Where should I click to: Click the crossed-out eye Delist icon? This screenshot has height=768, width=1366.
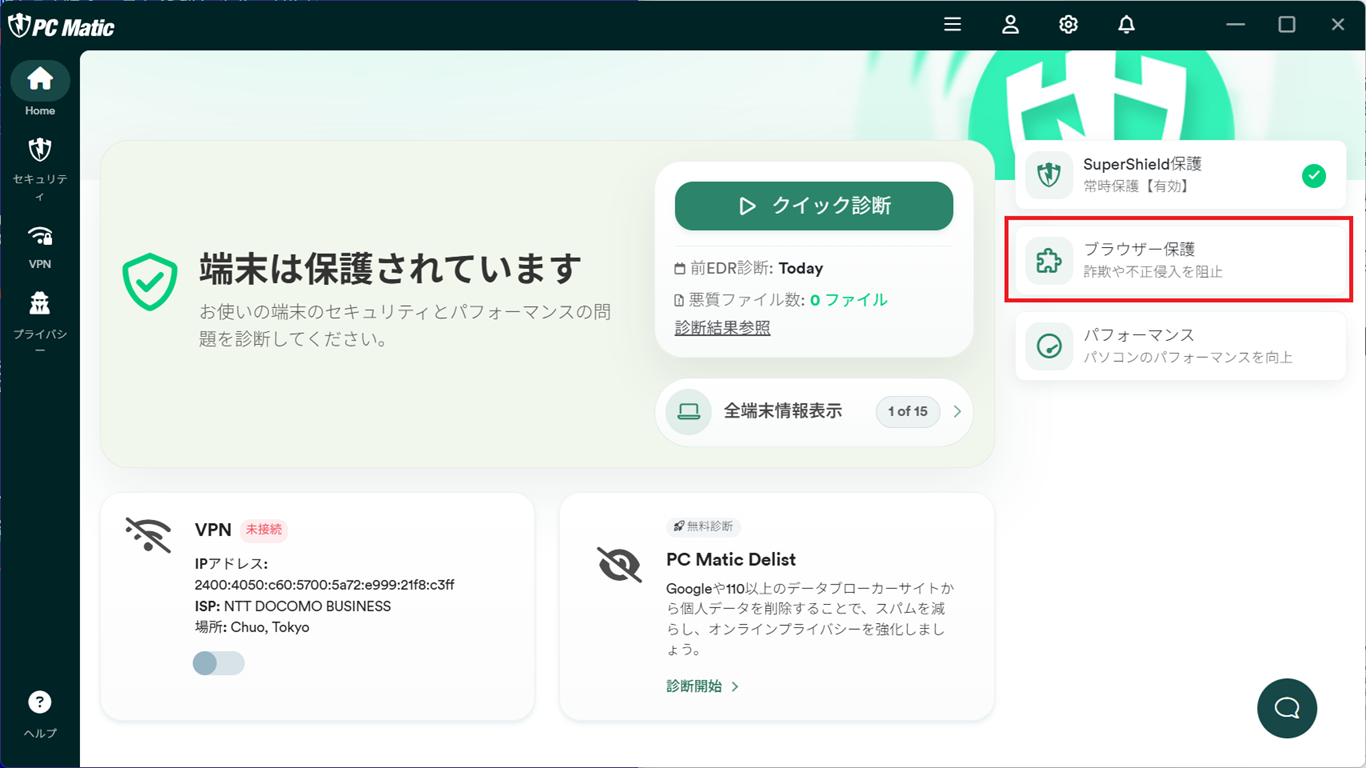[x=619, y=565]
